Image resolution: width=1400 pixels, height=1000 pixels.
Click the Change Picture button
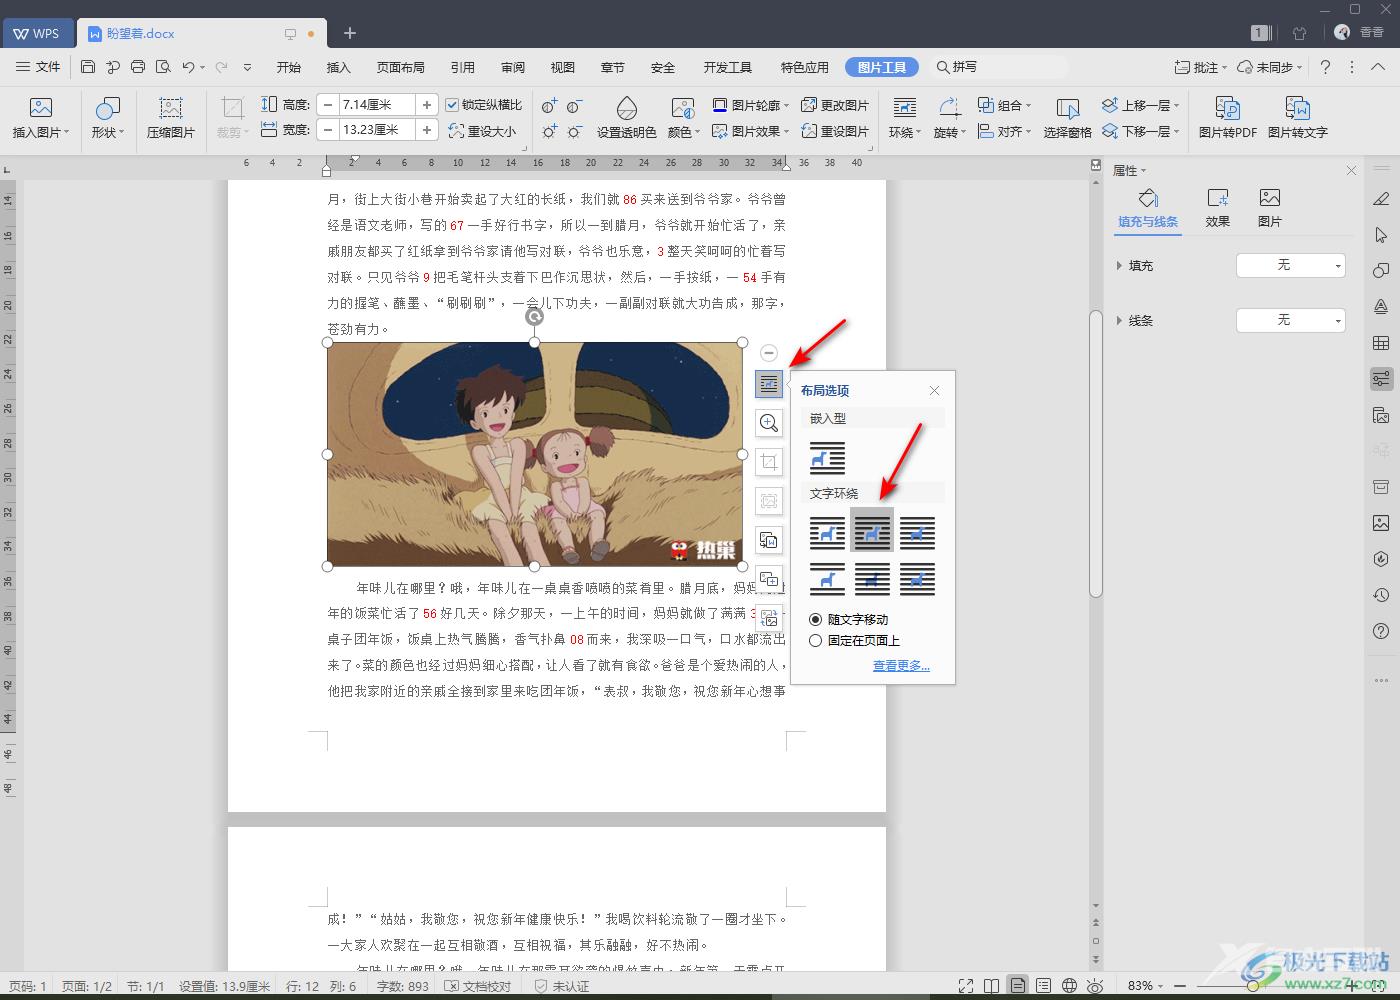835,105
